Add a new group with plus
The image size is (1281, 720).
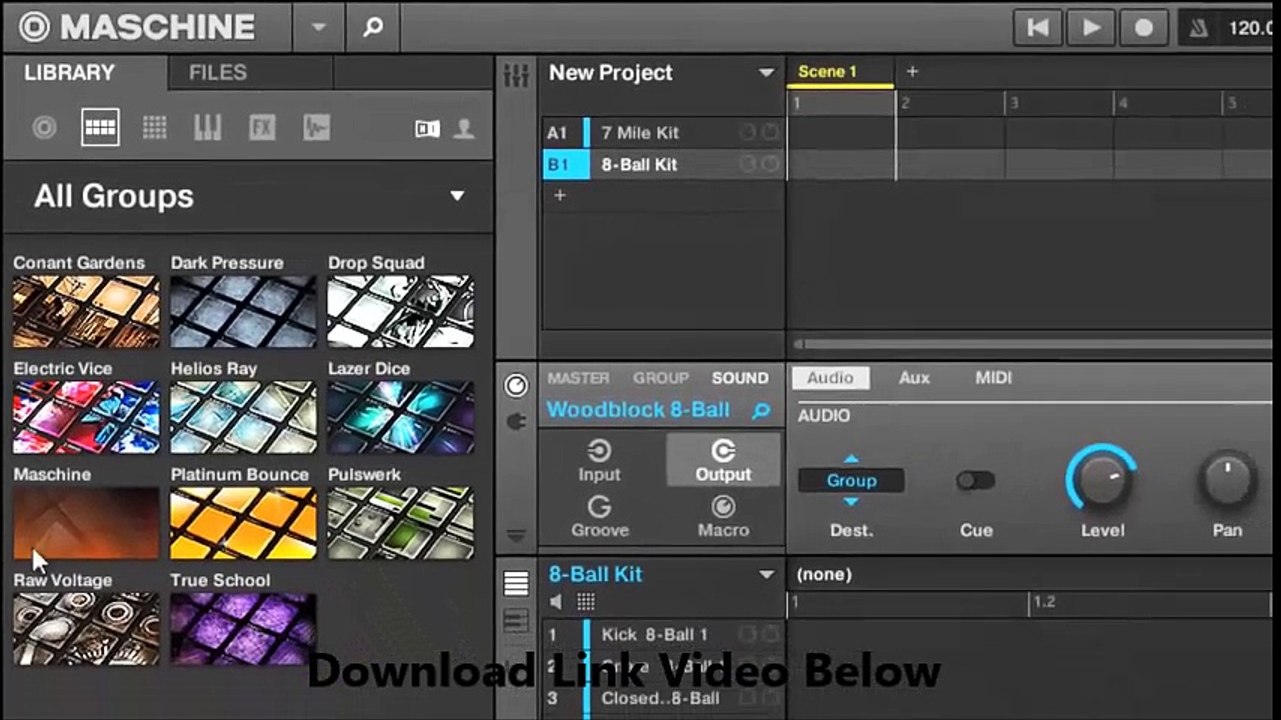[x=560, y=195]
